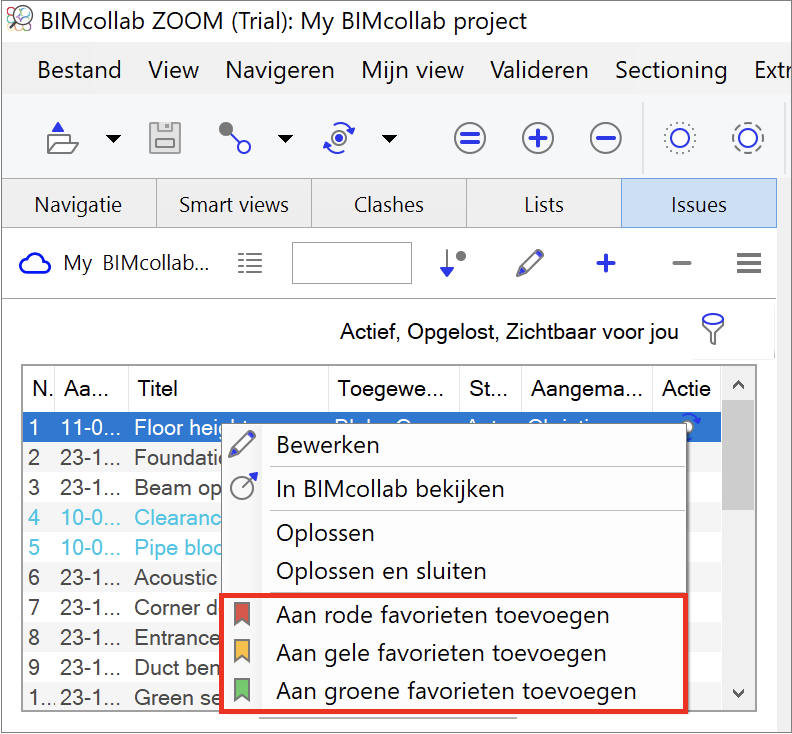
Task: Switch to the Navigatie tab
Action: pyautogui.click(x=78, y=205)
